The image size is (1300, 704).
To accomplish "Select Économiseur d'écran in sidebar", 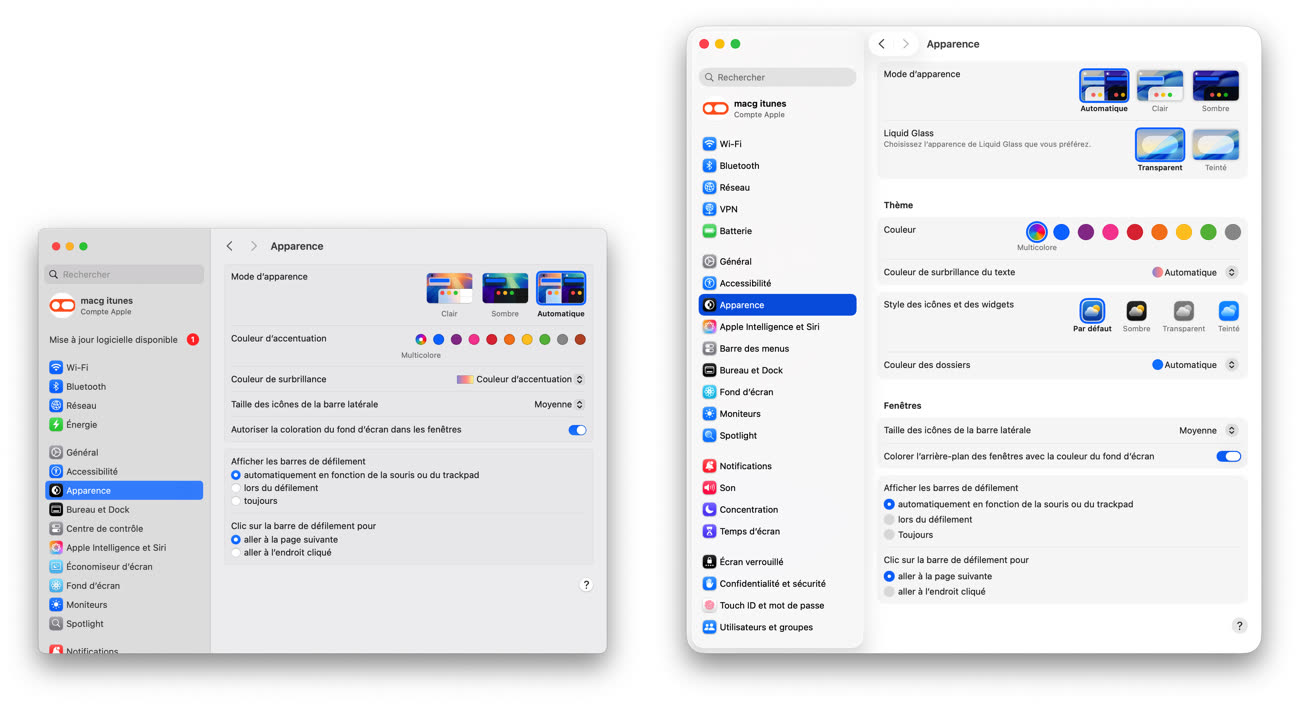I will [109, 567].
